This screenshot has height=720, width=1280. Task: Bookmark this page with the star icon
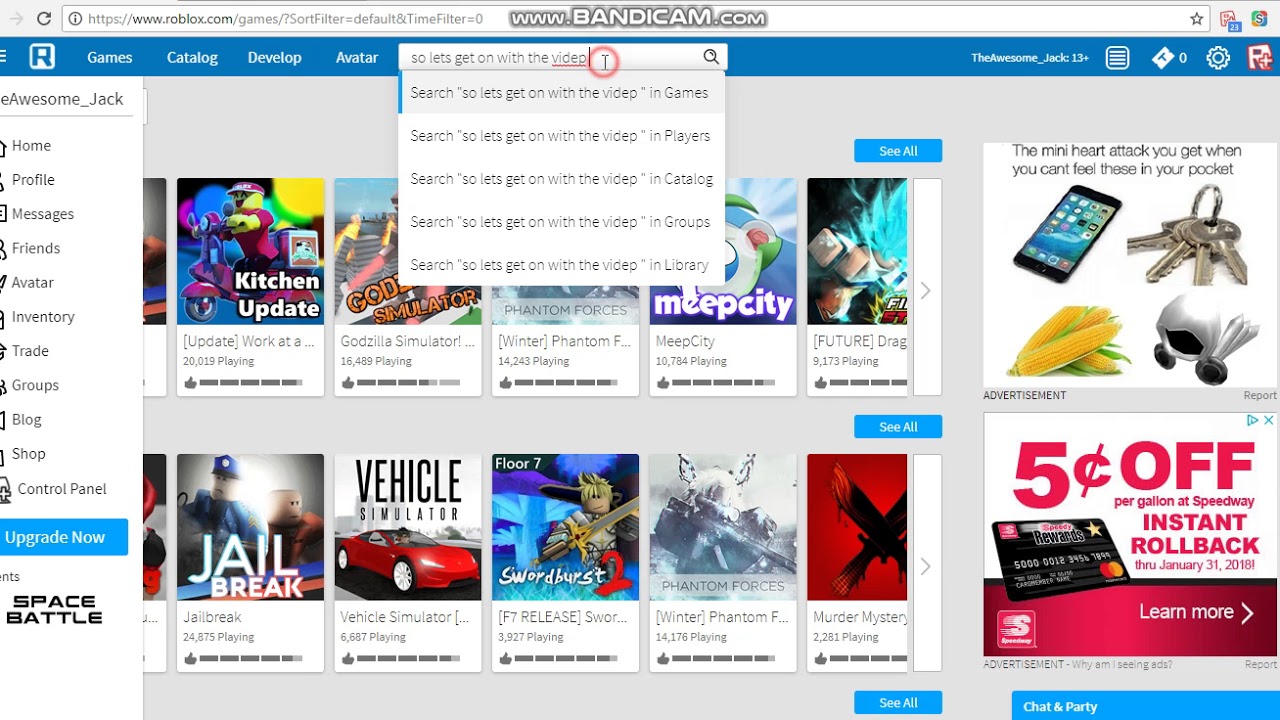click(x=1196, y=18)
